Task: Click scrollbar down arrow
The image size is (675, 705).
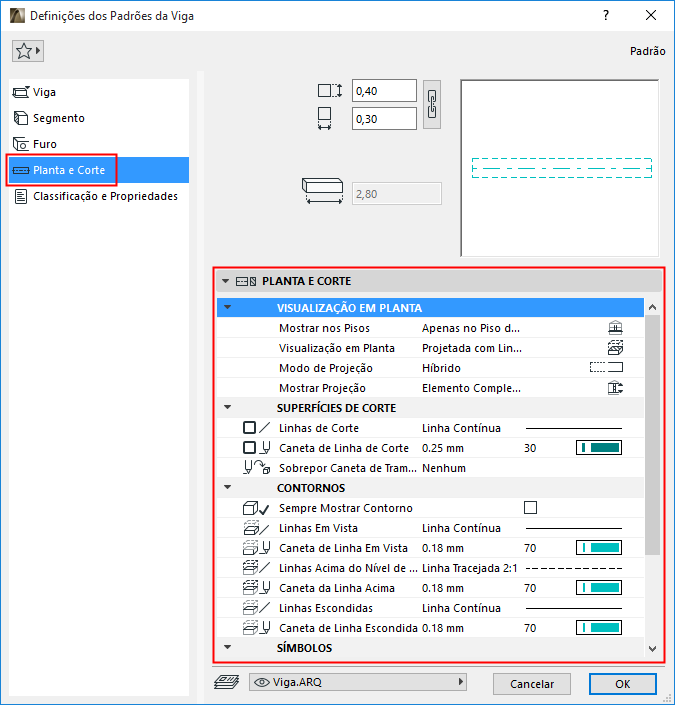Action: (x=653, y=648)
